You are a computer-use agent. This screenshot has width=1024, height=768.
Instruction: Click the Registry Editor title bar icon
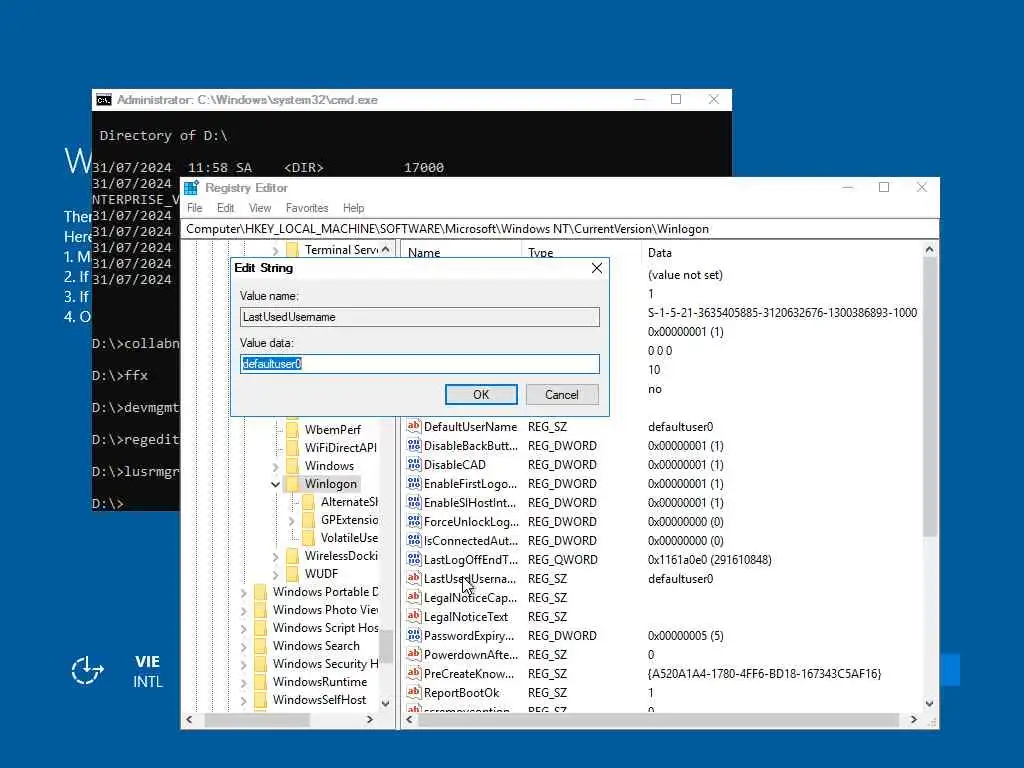pos(191,188)
